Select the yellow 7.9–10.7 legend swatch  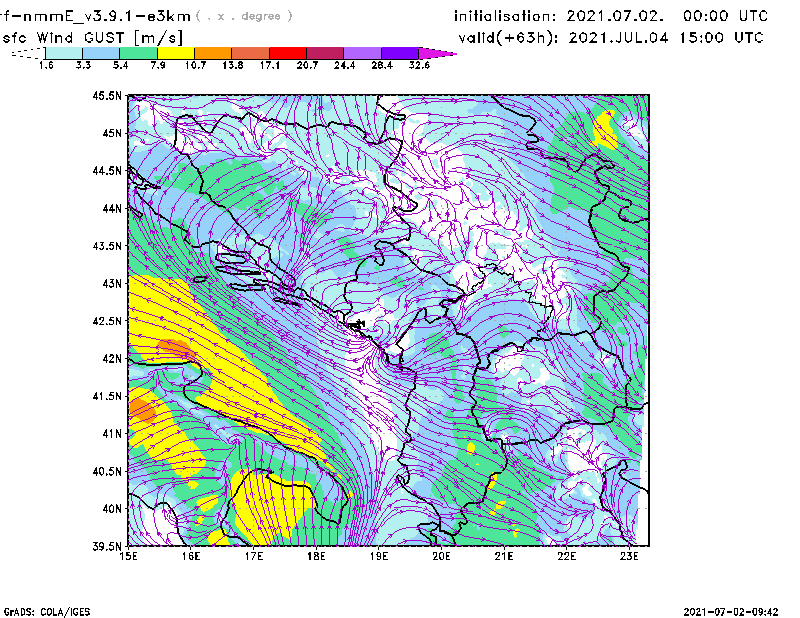[x=176, y=53]
